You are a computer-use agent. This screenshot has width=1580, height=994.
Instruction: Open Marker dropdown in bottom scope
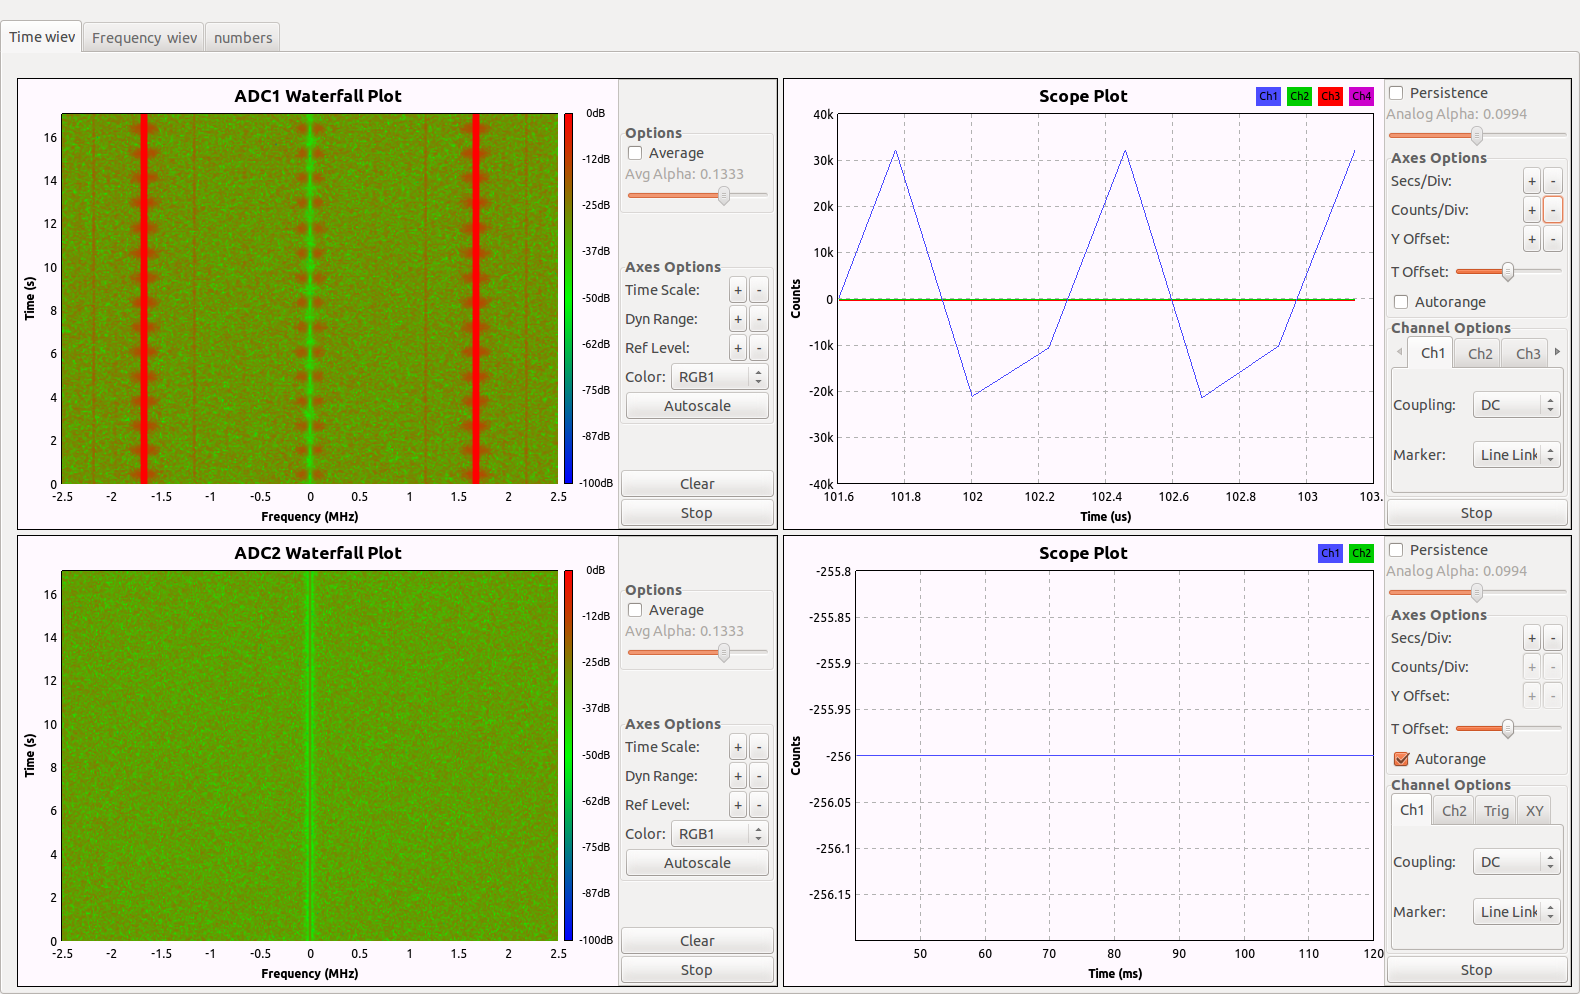click(1516, 913)
